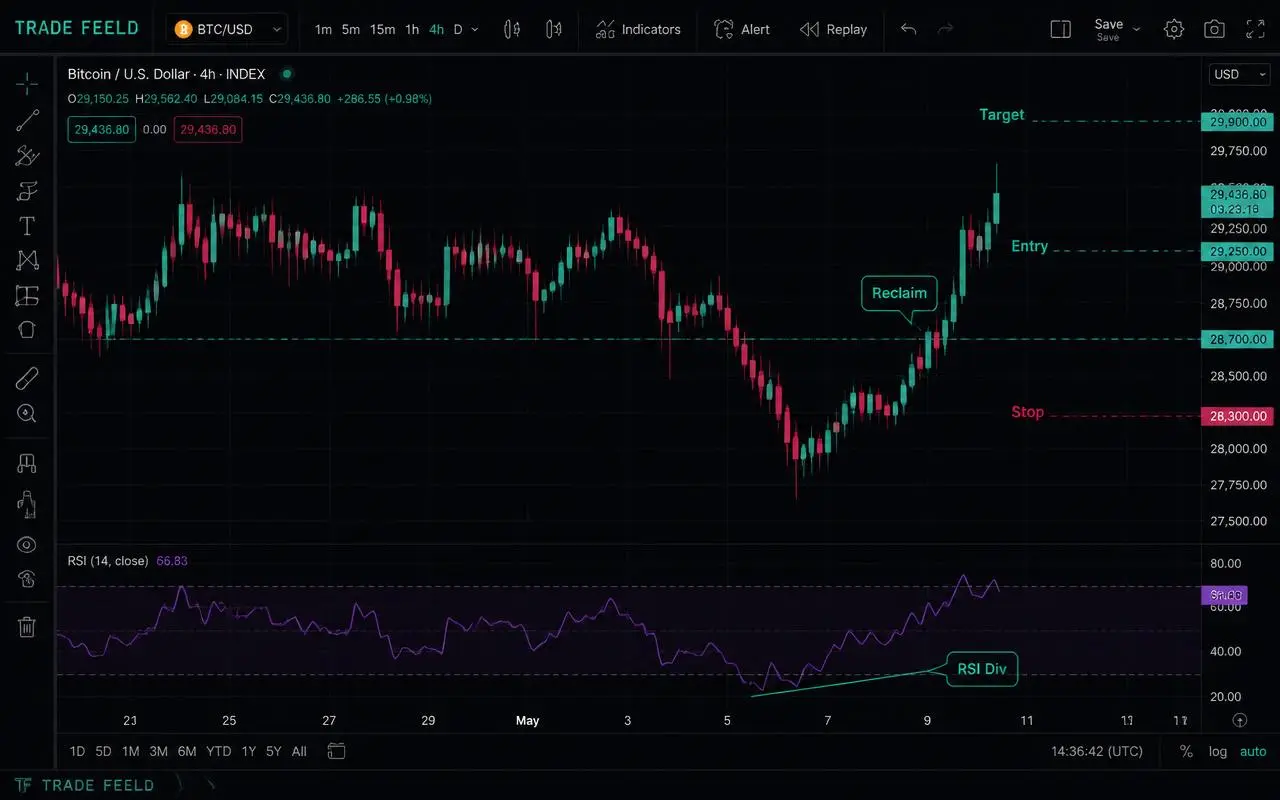The image size is (1280, 800).
Task: Expand the Save options arrow
Action: pyautogui.click(x=1137, y=29)
